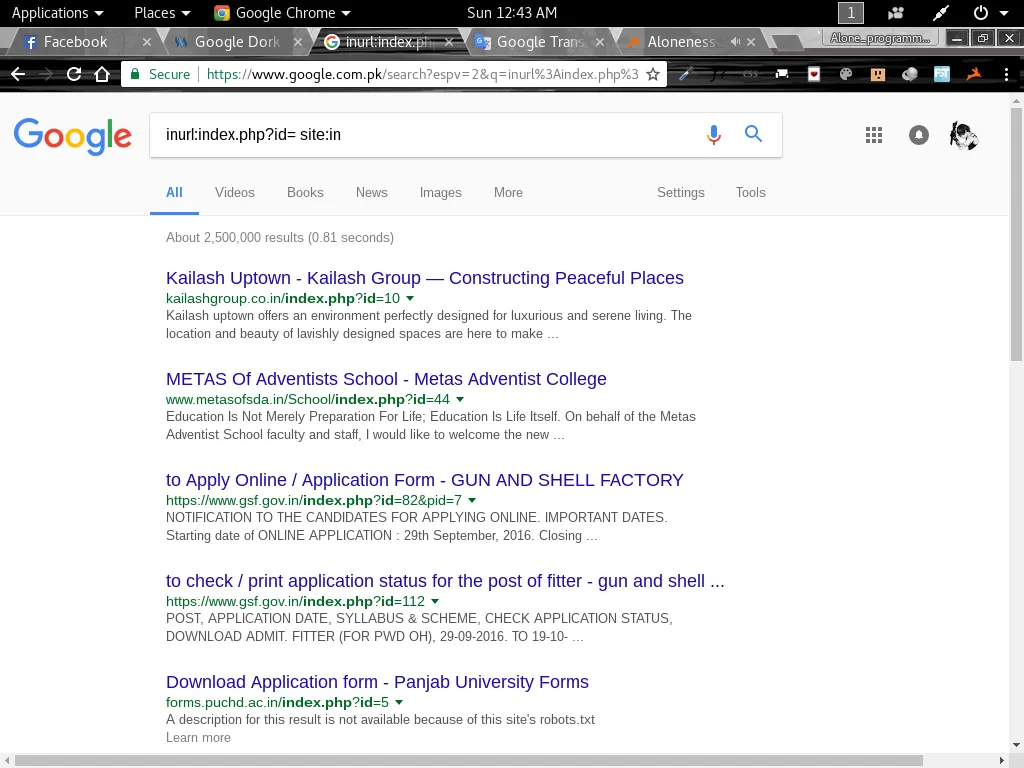Open the Google apps grid
This screenshot has height=768, width=1024.
click(x=874, y=135)
